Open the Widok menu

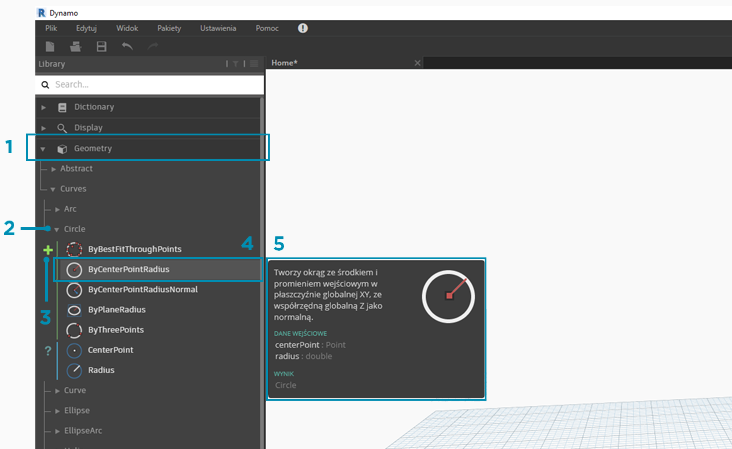click(x=127, y=28)
